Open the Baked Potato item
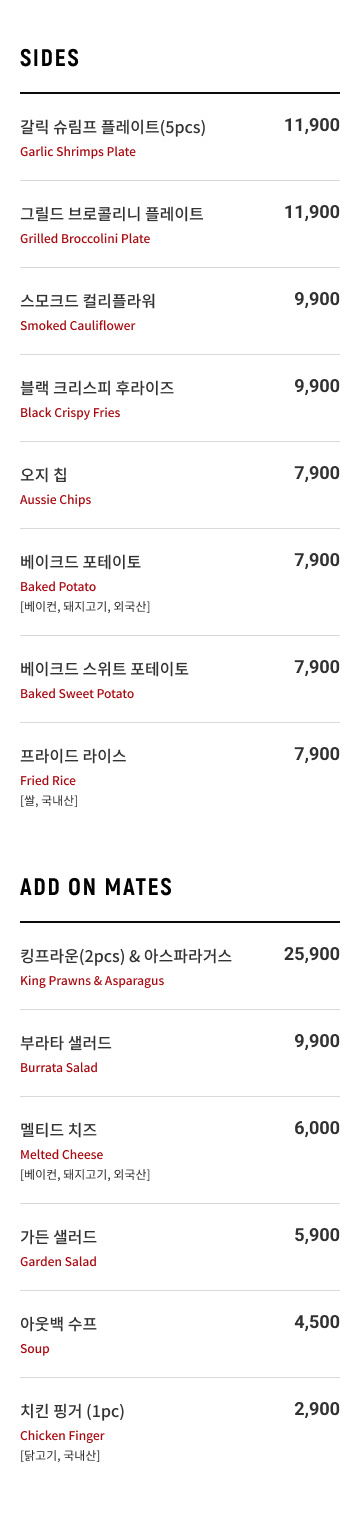Viewport: 360px width, 1524px height. tap(180, 583)
